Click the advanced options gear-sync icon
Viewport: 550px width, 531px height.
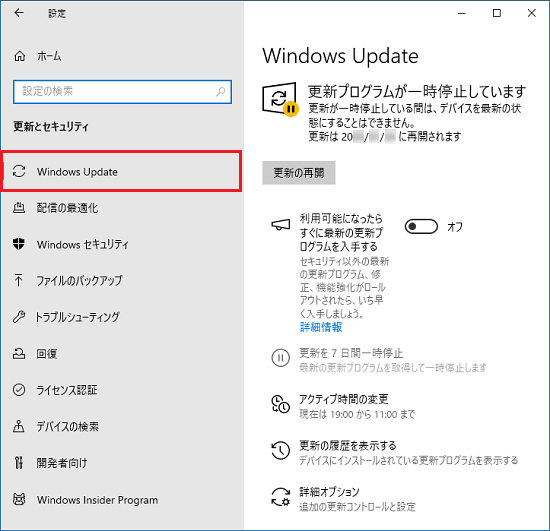(x=281, y=497)
